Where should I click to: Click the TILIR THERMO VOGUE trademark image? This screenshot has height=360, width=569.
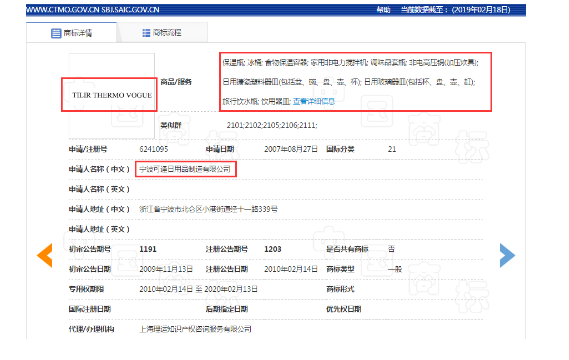112,95
